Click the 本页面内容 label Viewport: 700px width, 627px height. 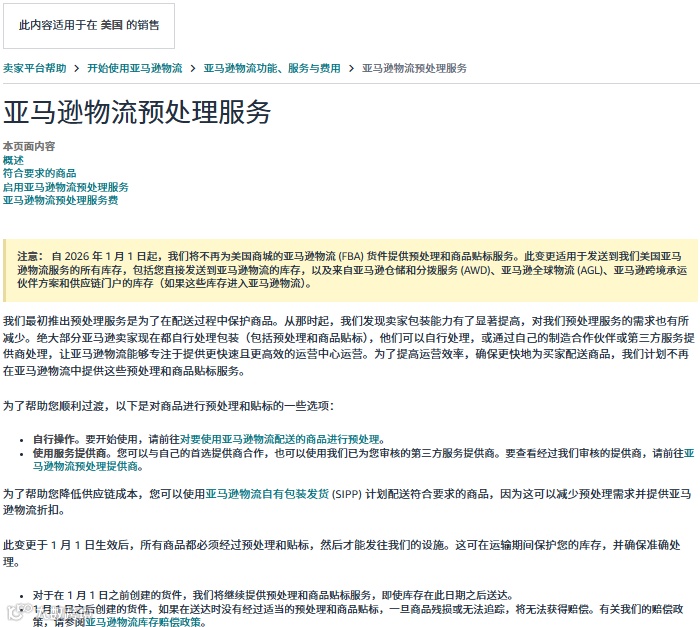click(29, 146)
